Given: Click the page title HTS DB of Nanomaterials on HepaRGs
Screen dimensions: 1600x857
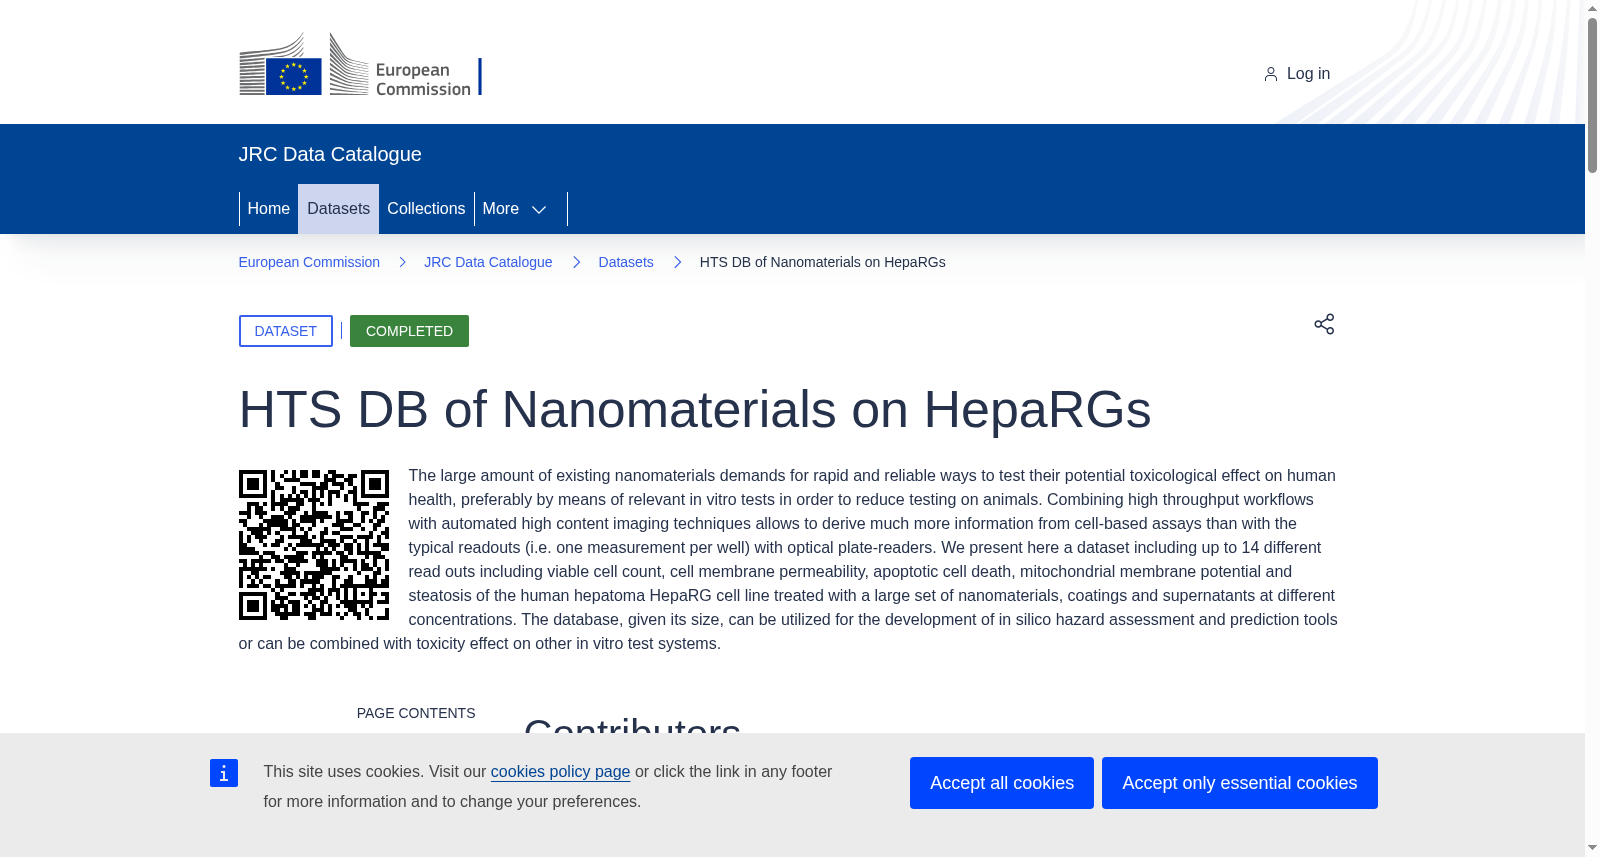Looking at the screenshot, I should pos(695,410).
